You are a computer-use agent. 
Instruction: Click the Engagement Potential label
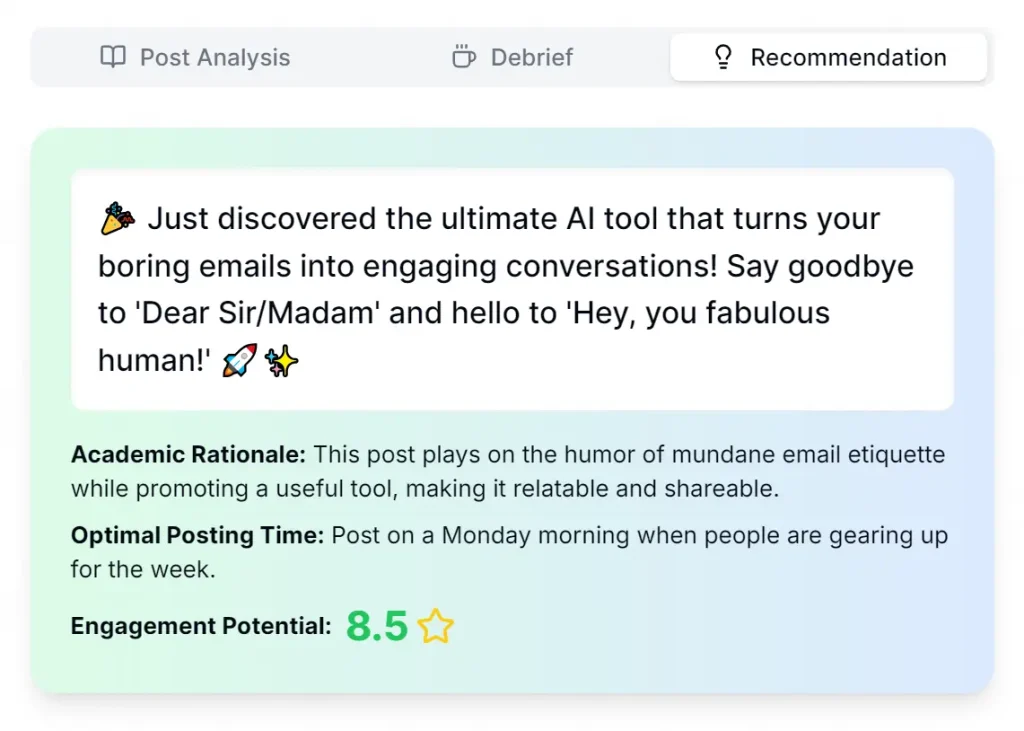[x=200, y=627]
